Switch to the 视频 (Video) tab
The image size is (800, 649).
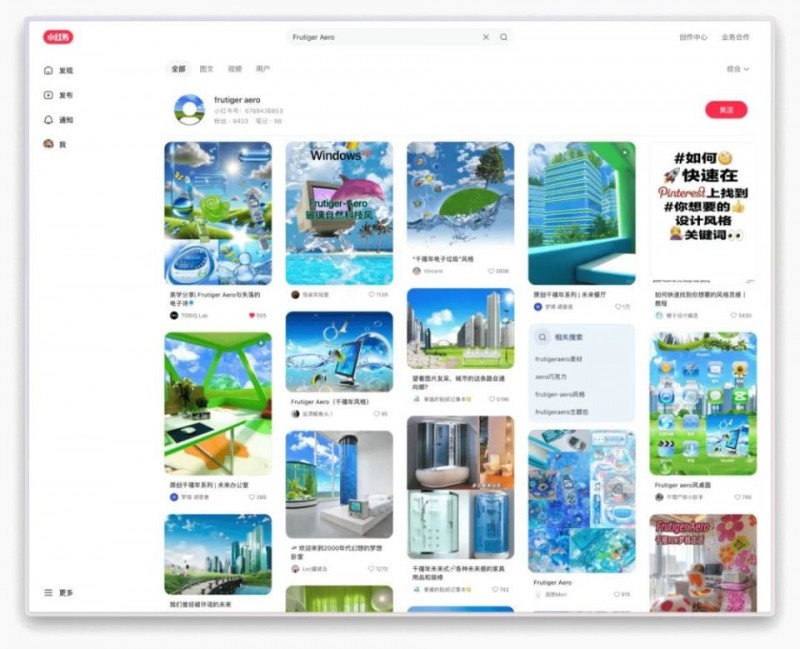235,69
